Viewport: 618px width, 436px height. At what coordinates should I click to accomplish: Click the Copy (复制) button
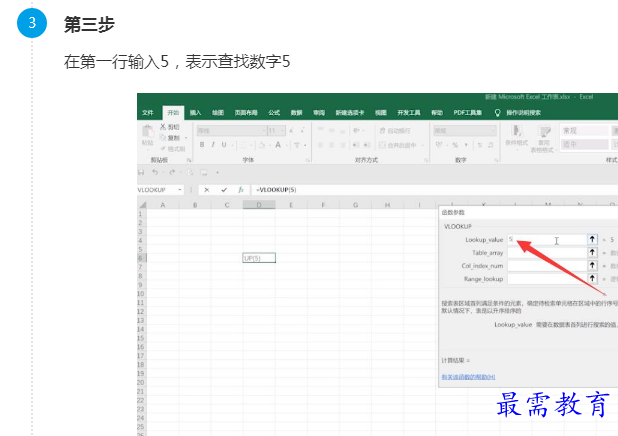click(x=170, y=138)
